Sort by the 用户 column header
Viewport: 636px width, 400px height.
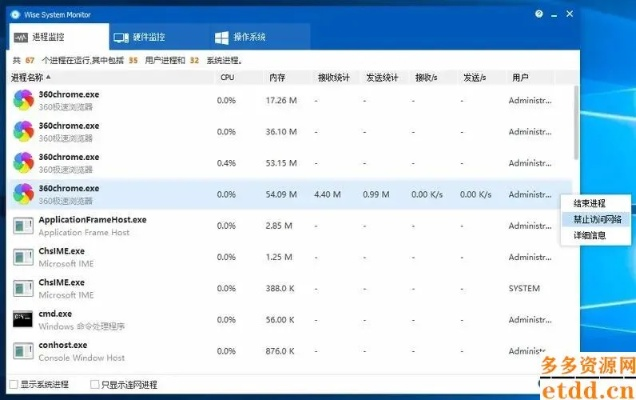[x=531, y=77]
